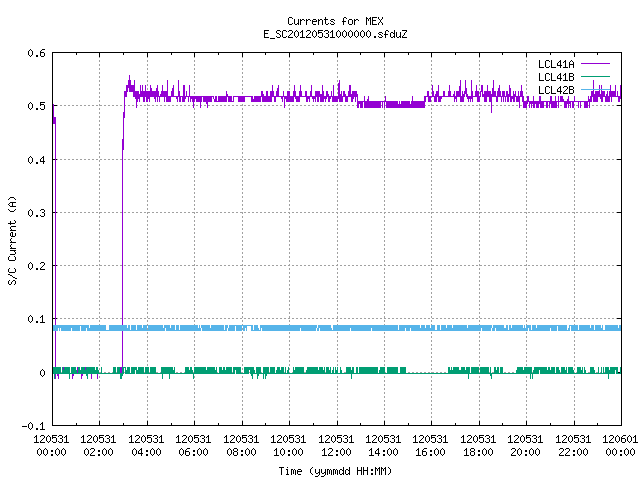Click the x-axis tick label 120531 04:00

click(x=146, y=446)
